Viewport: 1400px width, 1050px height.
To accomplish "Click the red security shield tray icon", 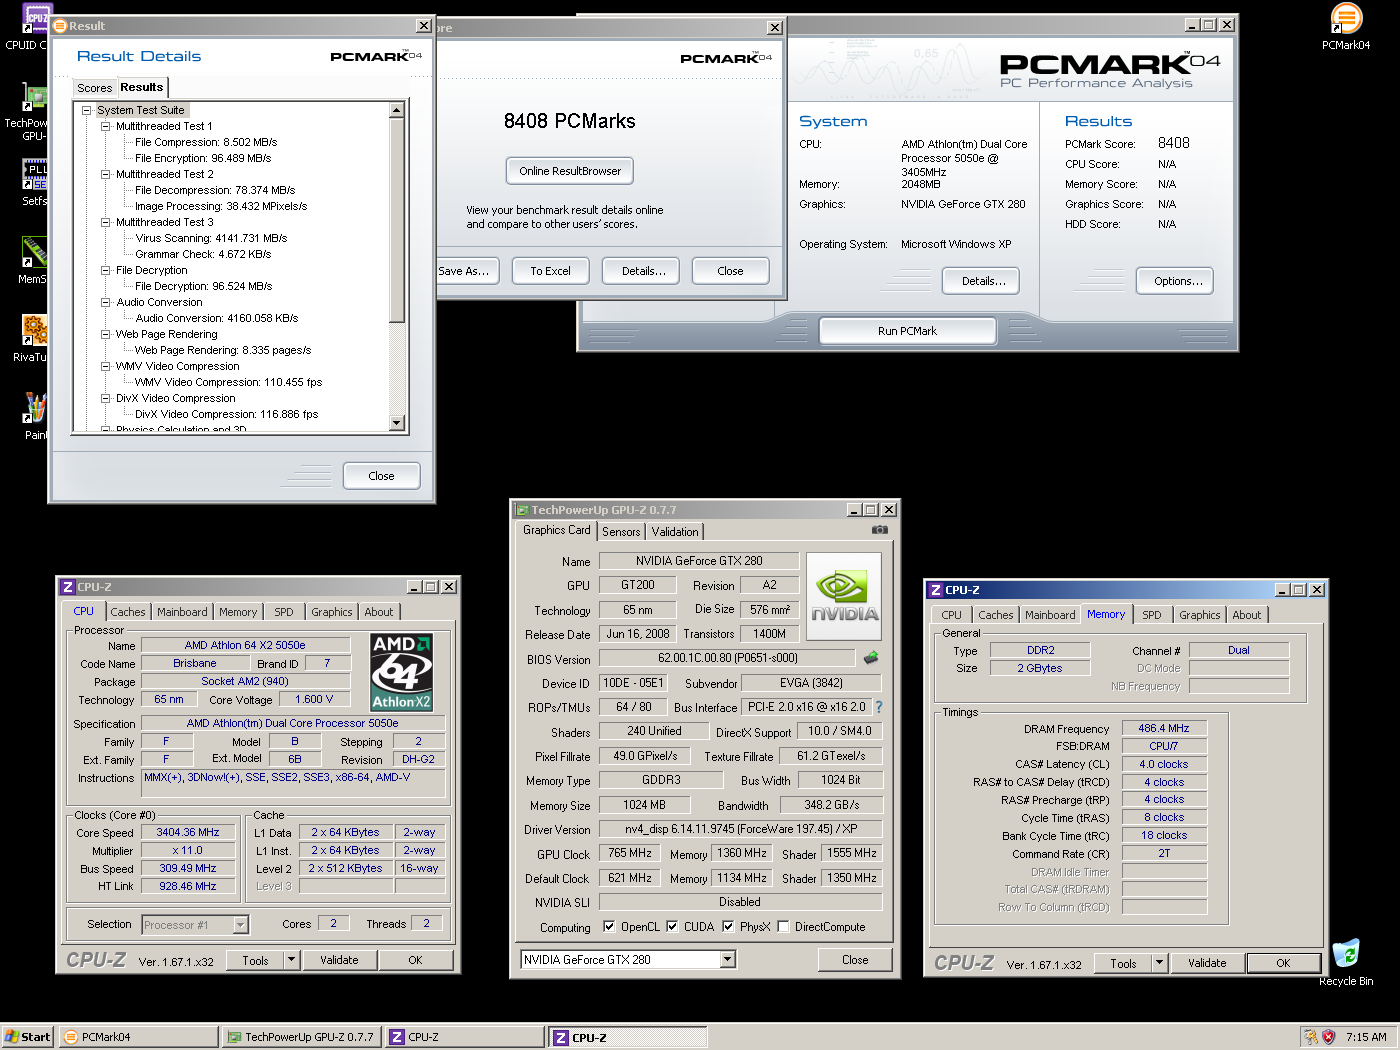I will tap(1329, 1037).
